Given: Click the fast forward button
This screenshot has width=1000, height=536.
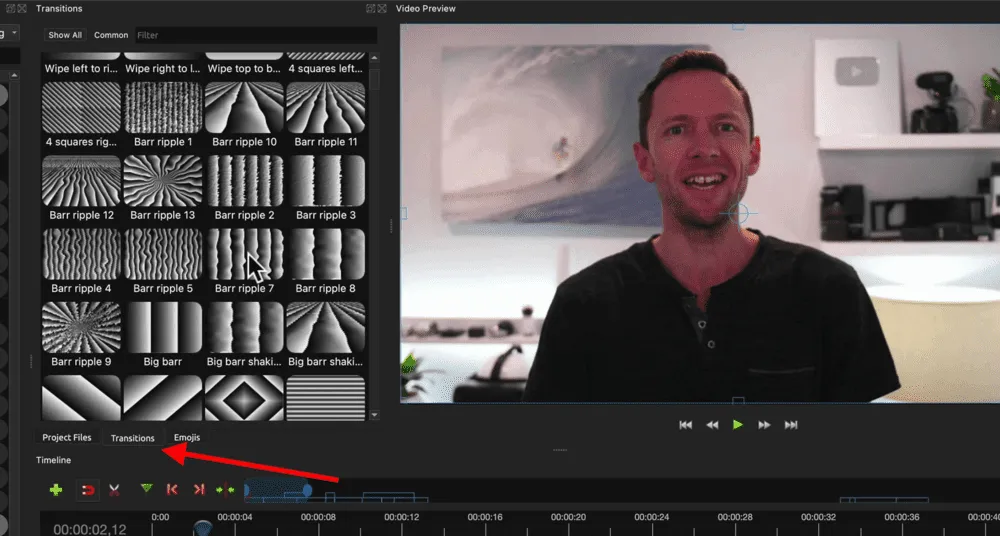Looking at the screenshot, I should [x=764, y=425].
